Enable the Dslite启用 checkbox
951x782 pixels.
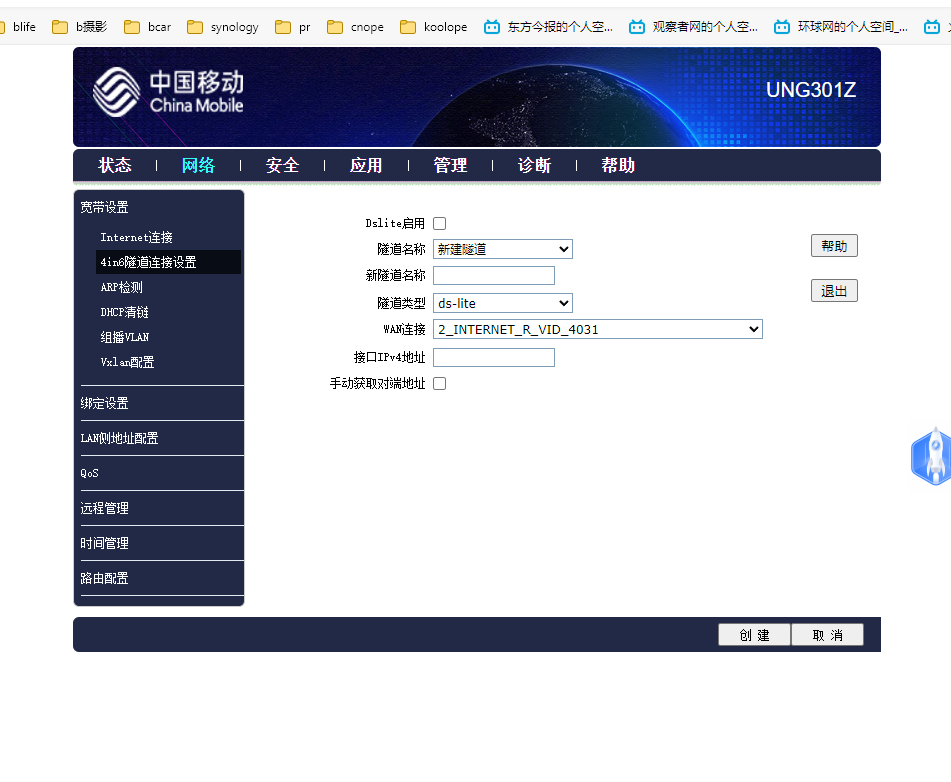[x=439, y=224]
